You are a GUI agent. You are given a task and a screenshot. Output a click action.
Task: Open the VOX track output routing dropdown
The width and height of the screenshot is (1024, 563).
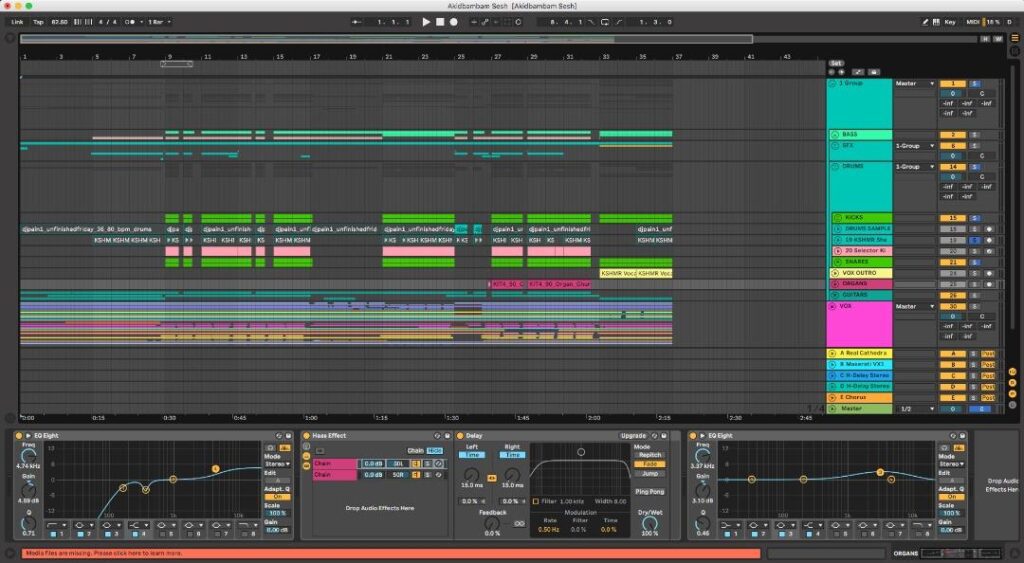(x=914, y=307)
